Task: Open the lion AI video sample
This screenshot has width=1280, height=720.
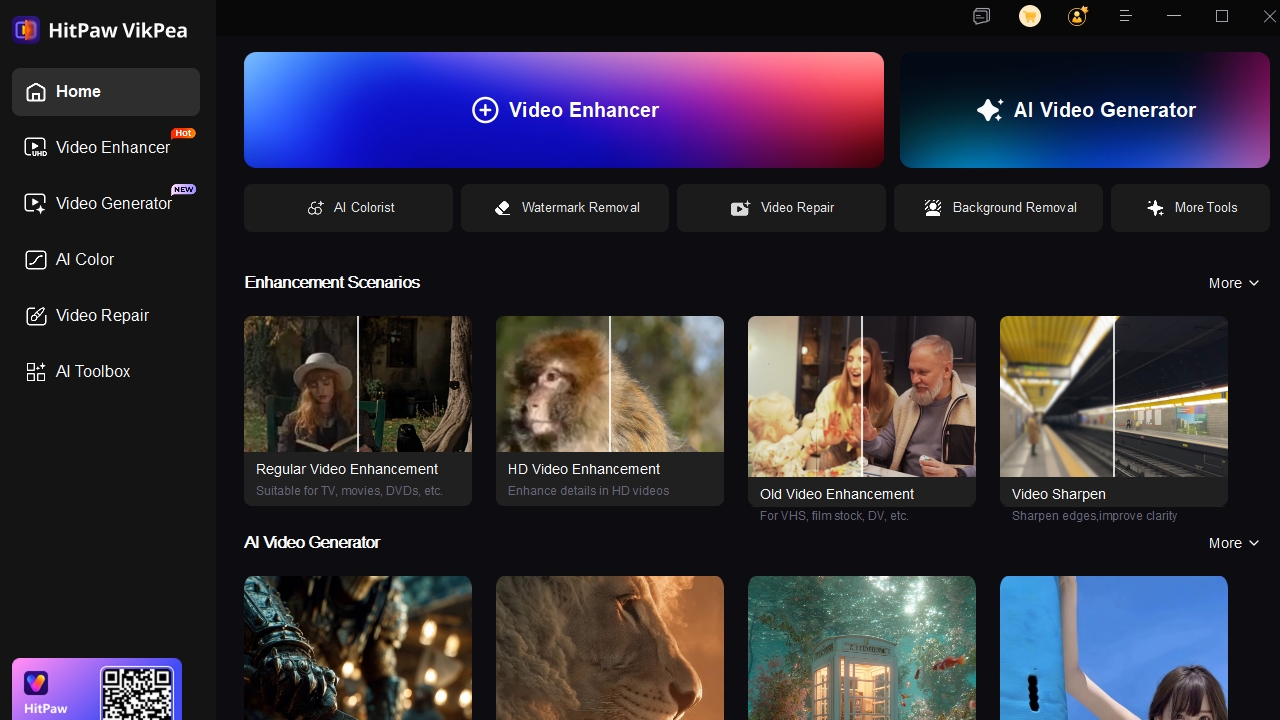Action: 610,648
